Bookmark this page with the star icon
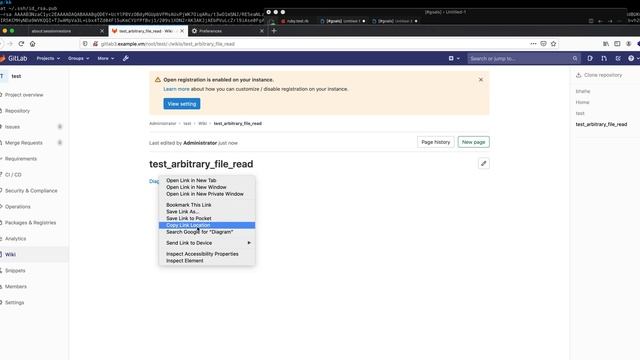This screenshot has width=640, height=360. point(553,44)
